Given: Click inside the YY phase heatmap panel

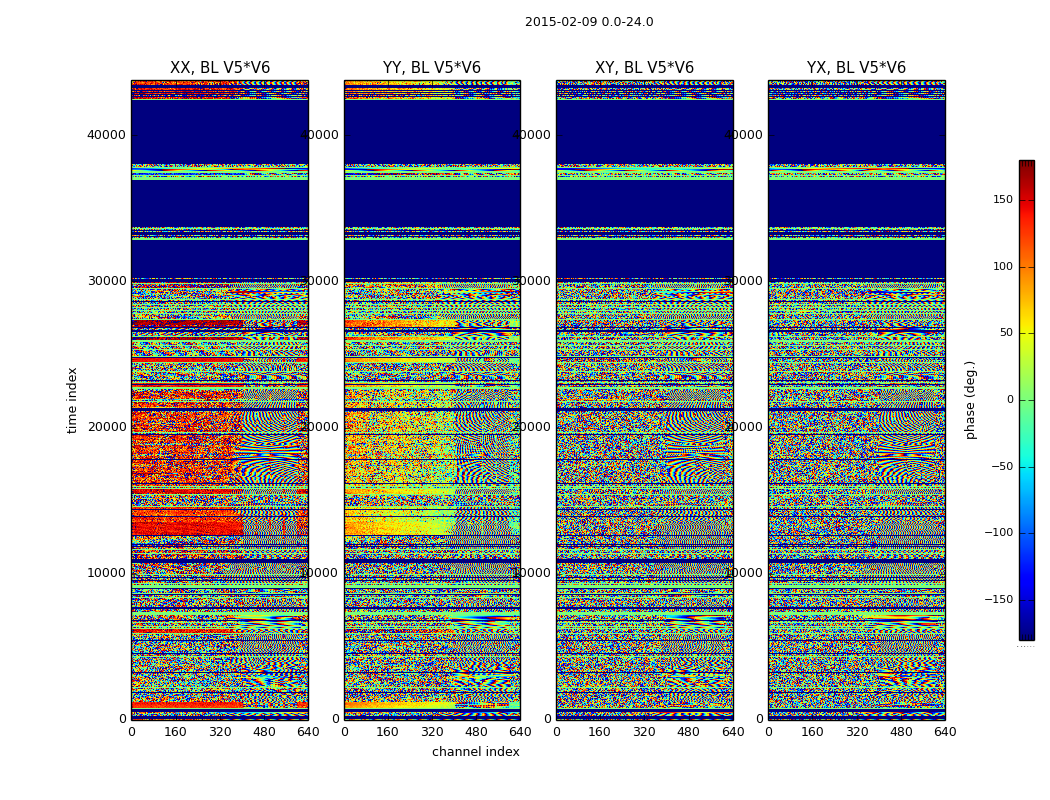Looking at the screenshot, I should tap(432, 400).
